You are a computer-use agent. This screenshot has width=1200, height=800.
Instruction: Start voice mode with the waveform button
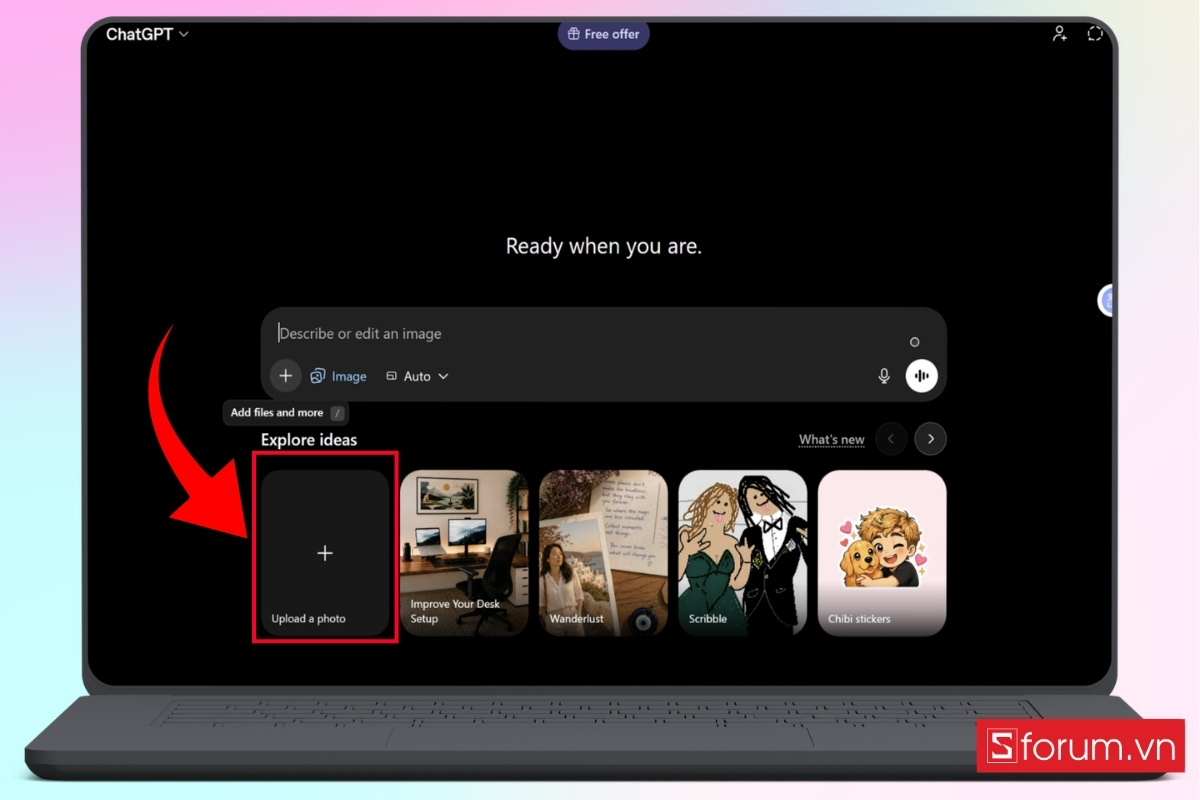[922, 376]
